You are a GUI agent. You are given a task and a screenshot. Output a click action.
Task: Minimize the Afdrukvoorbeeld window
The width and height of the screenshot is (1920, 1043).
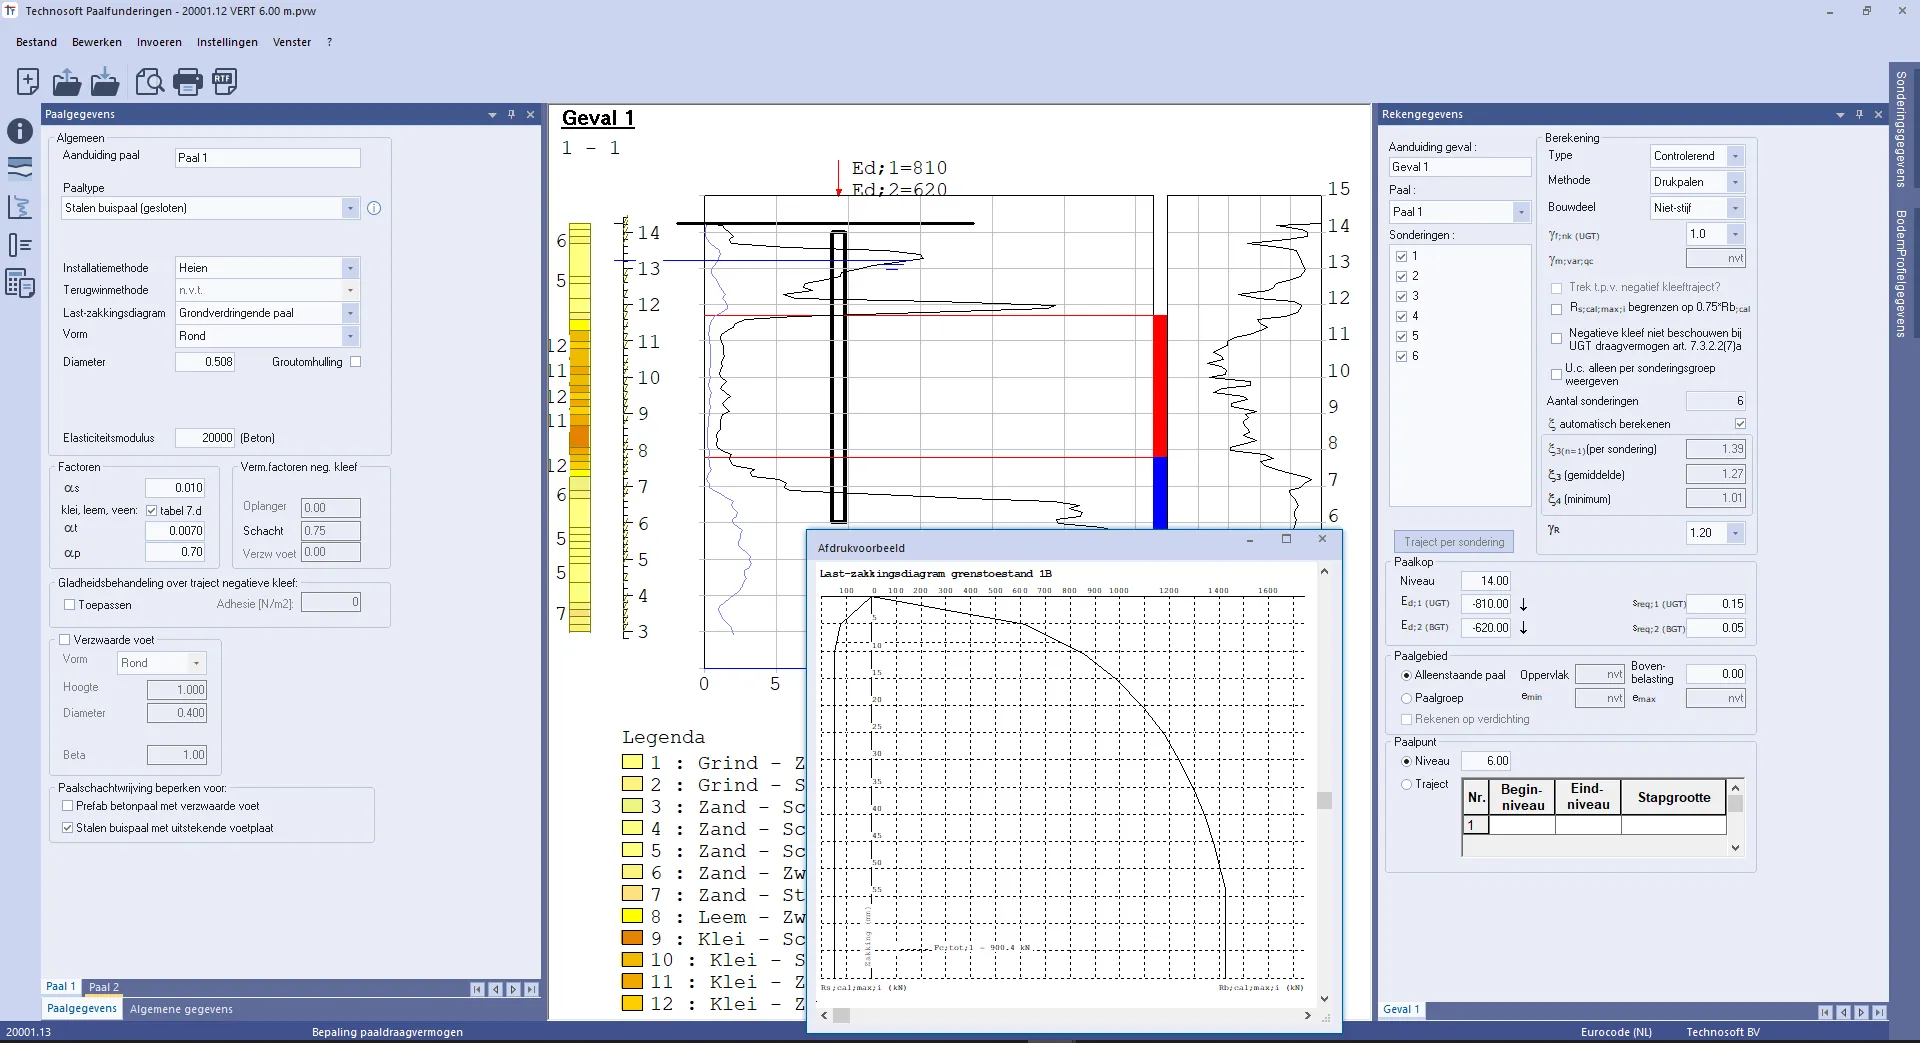[x=1250, y=539]
